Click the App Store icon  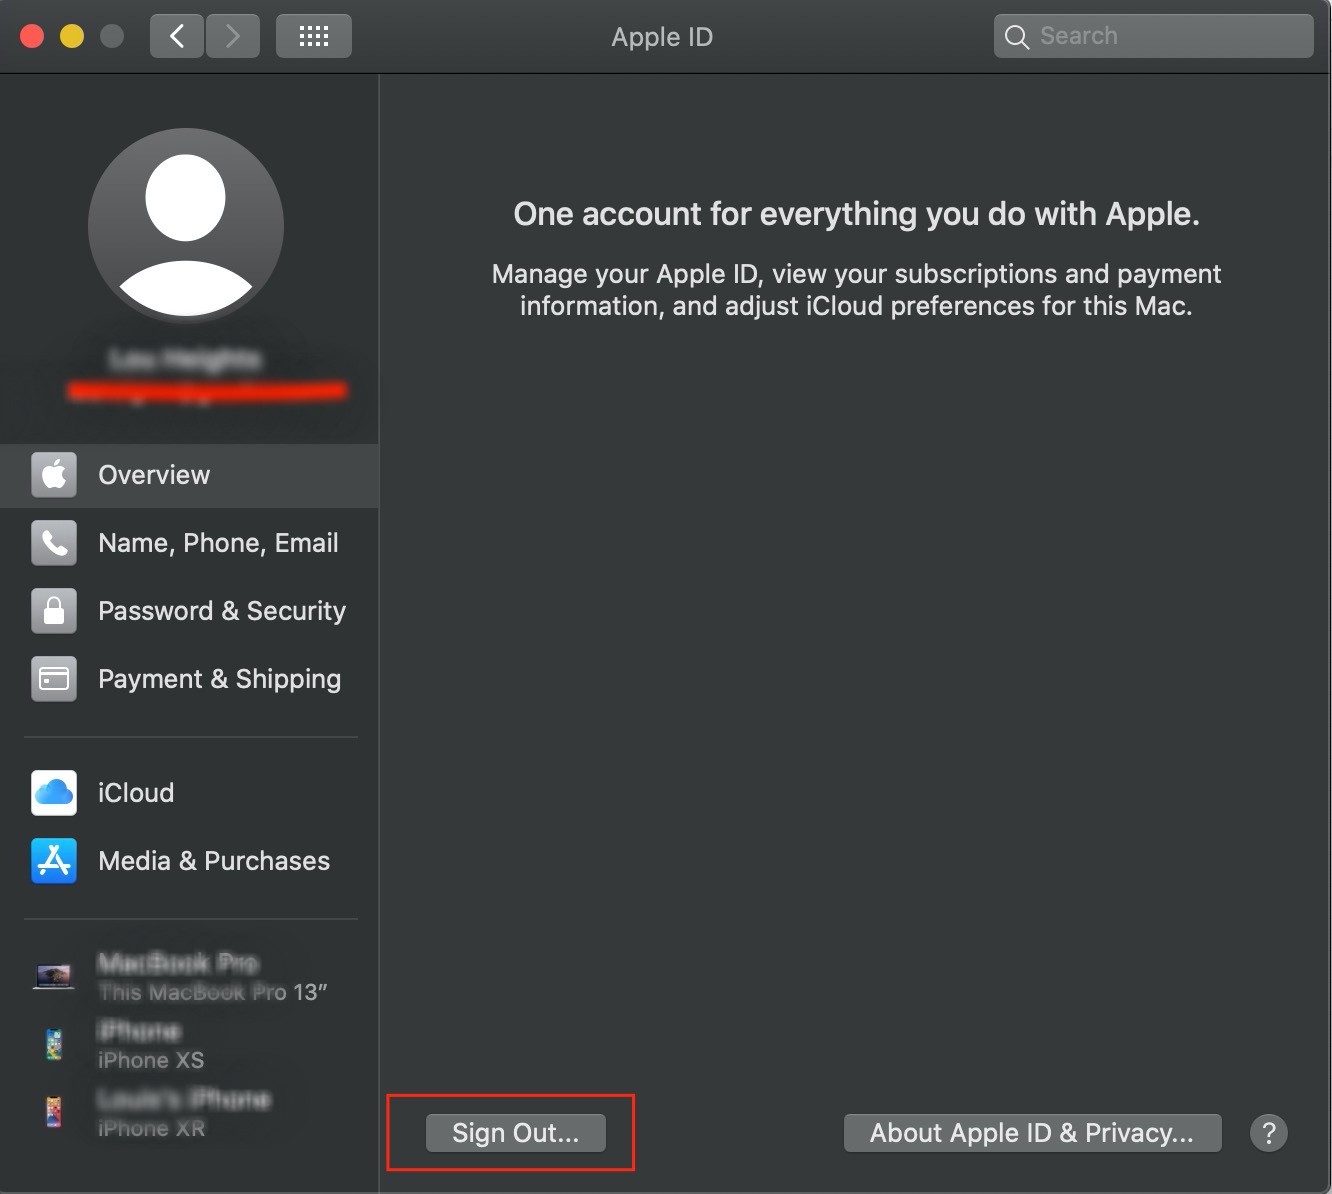54,861
